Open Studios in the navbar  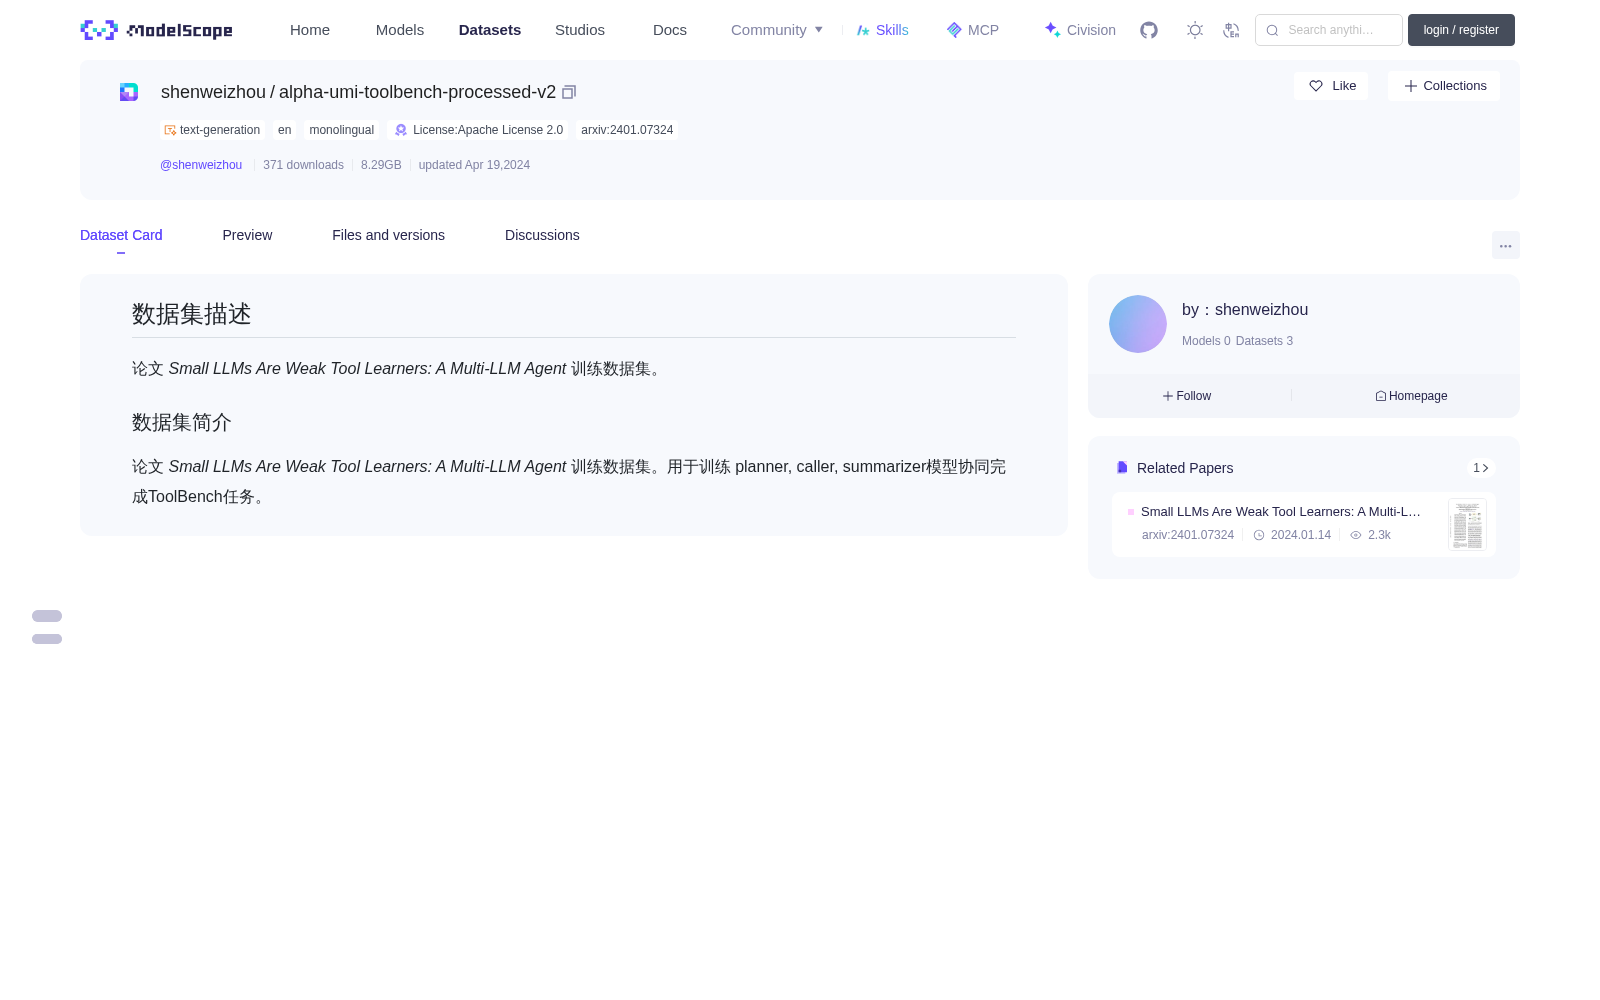click(580, 30)
